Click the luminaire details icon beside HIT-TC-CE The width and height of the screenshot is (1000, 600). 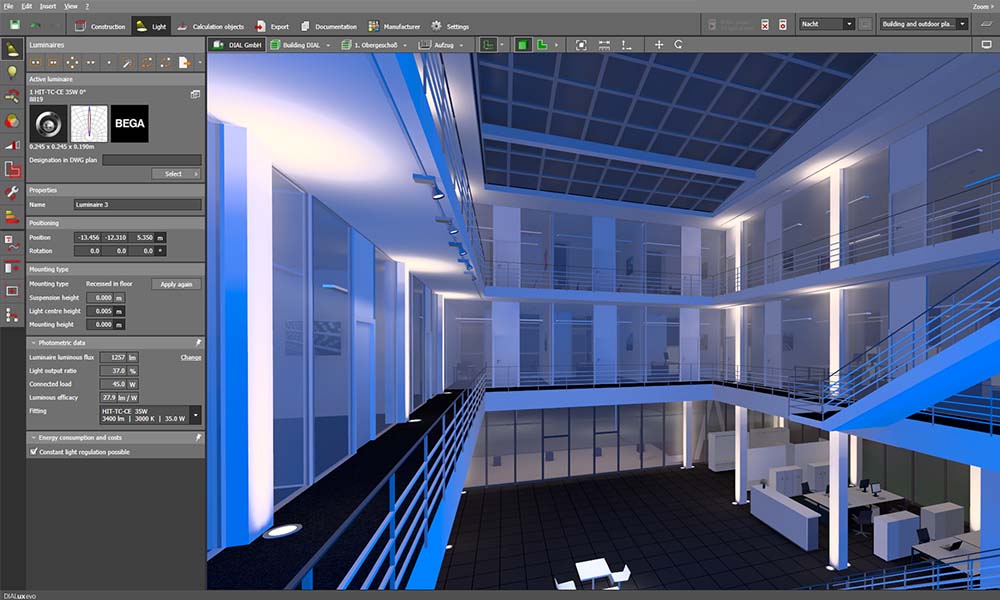click(x=195, y=93)
